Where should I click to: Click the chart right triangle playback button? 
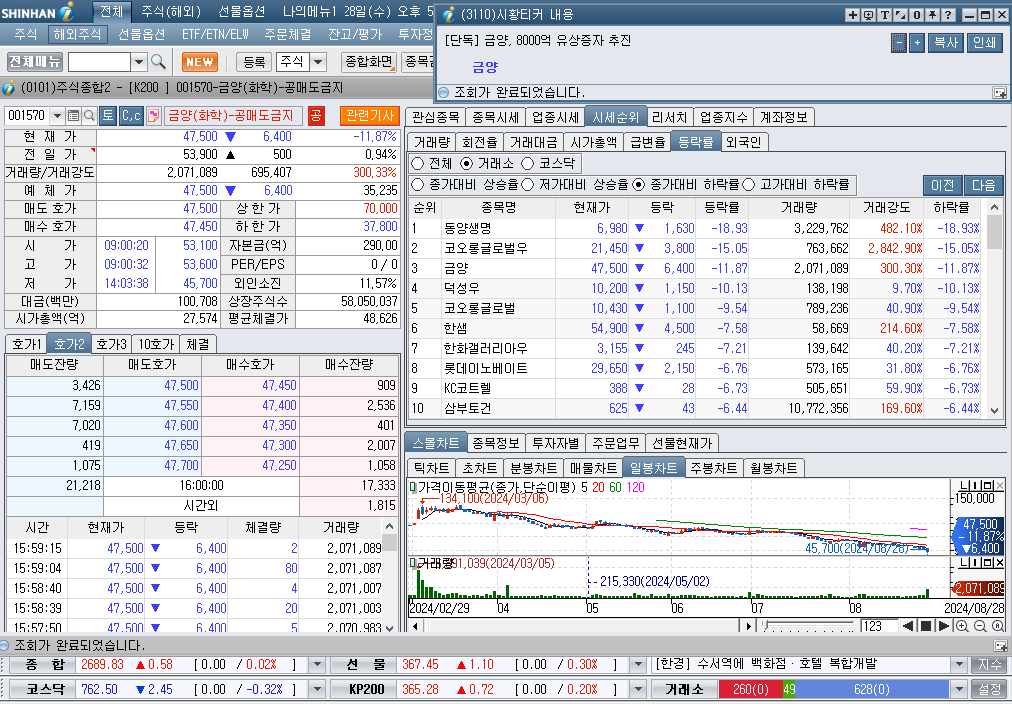coord(944,626)
